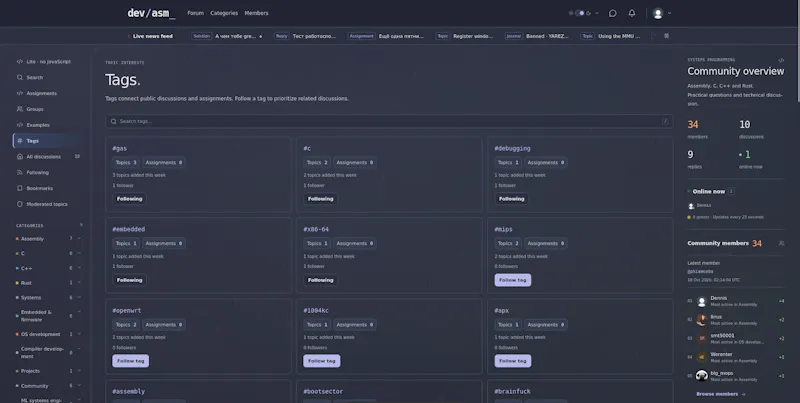The image size is (800, 403).
Task: Open the Compiler development category
Action: [x=41, y=352]
